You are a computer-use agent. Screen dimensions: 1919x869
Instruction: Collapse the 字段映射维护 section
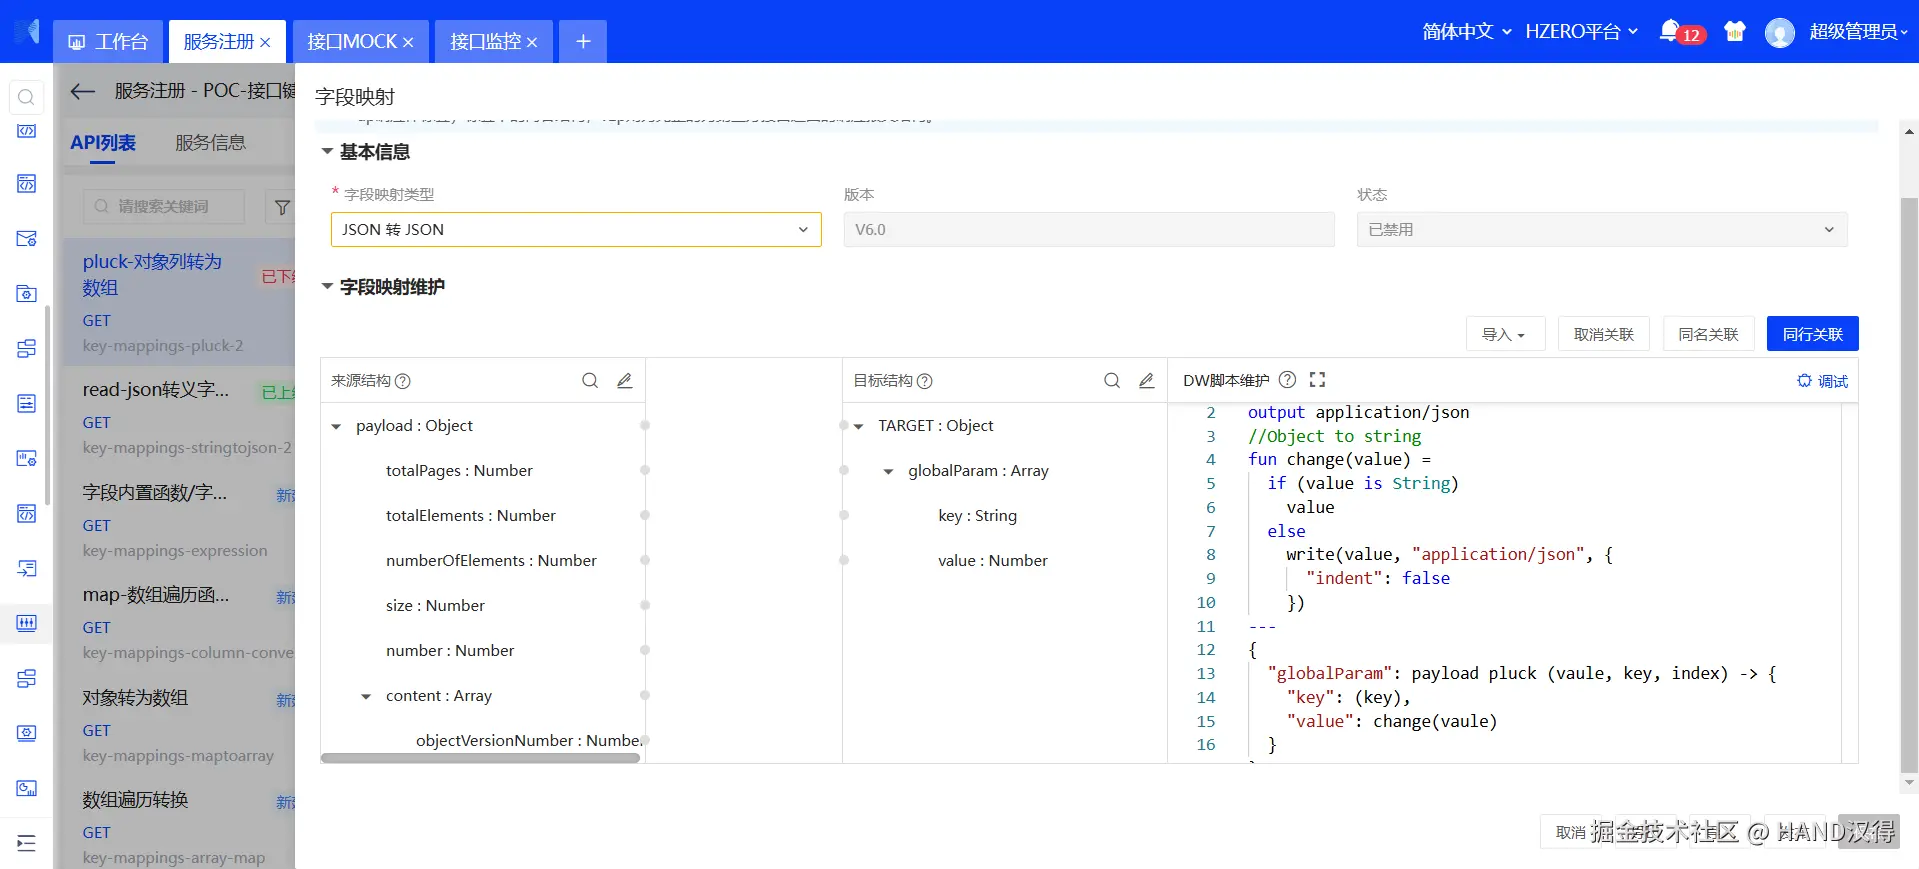tap(327, 287)
